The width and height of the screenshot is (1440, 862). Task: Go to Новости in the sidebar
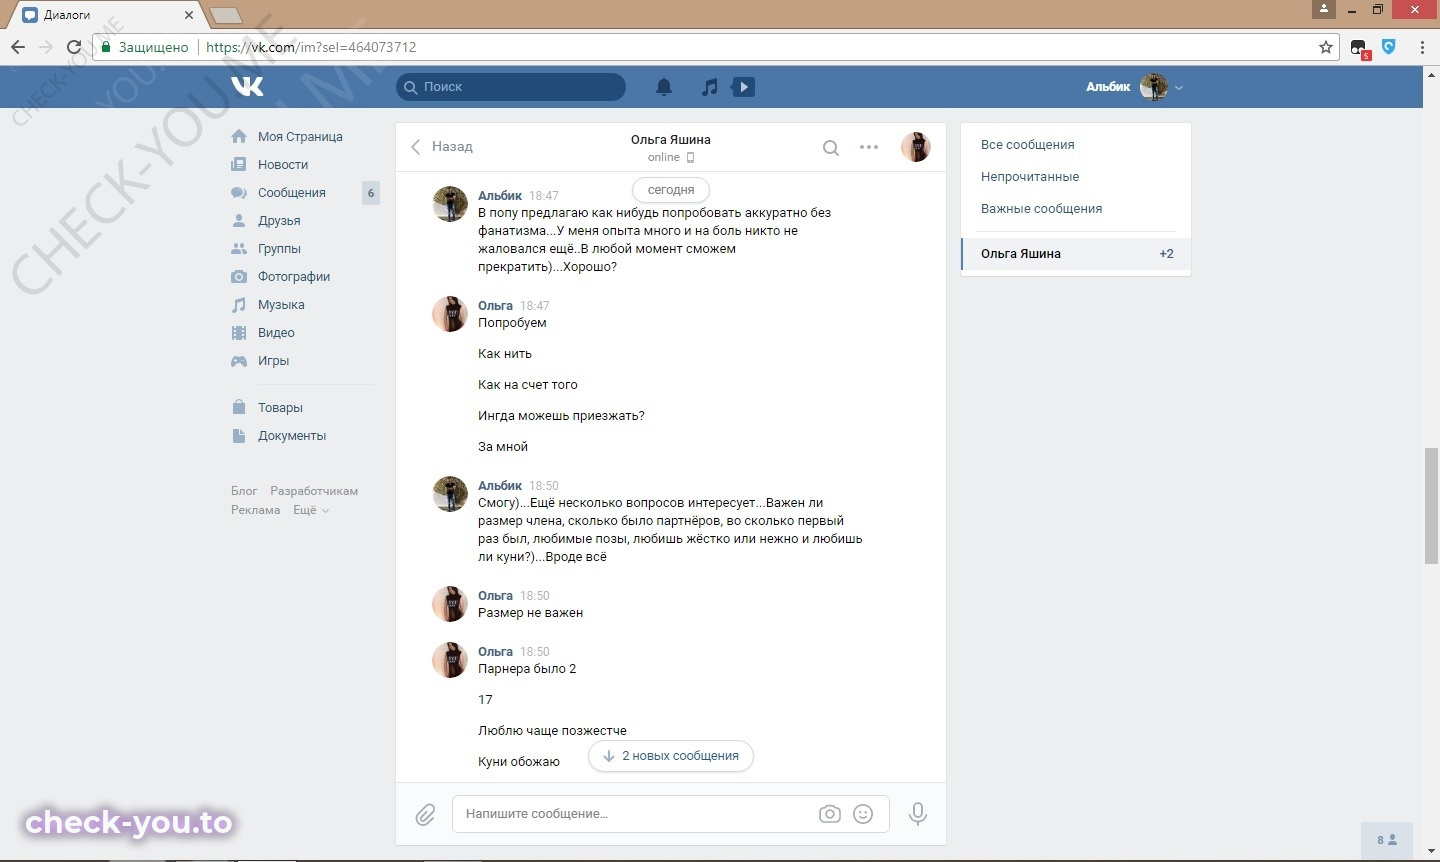point(283,165)
